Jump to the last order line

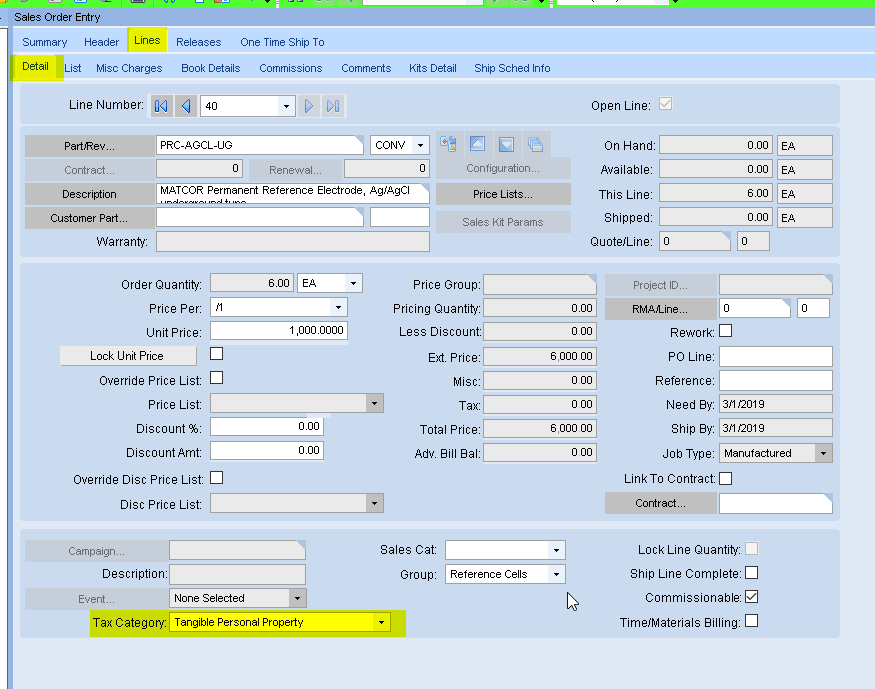pos(333,106)
